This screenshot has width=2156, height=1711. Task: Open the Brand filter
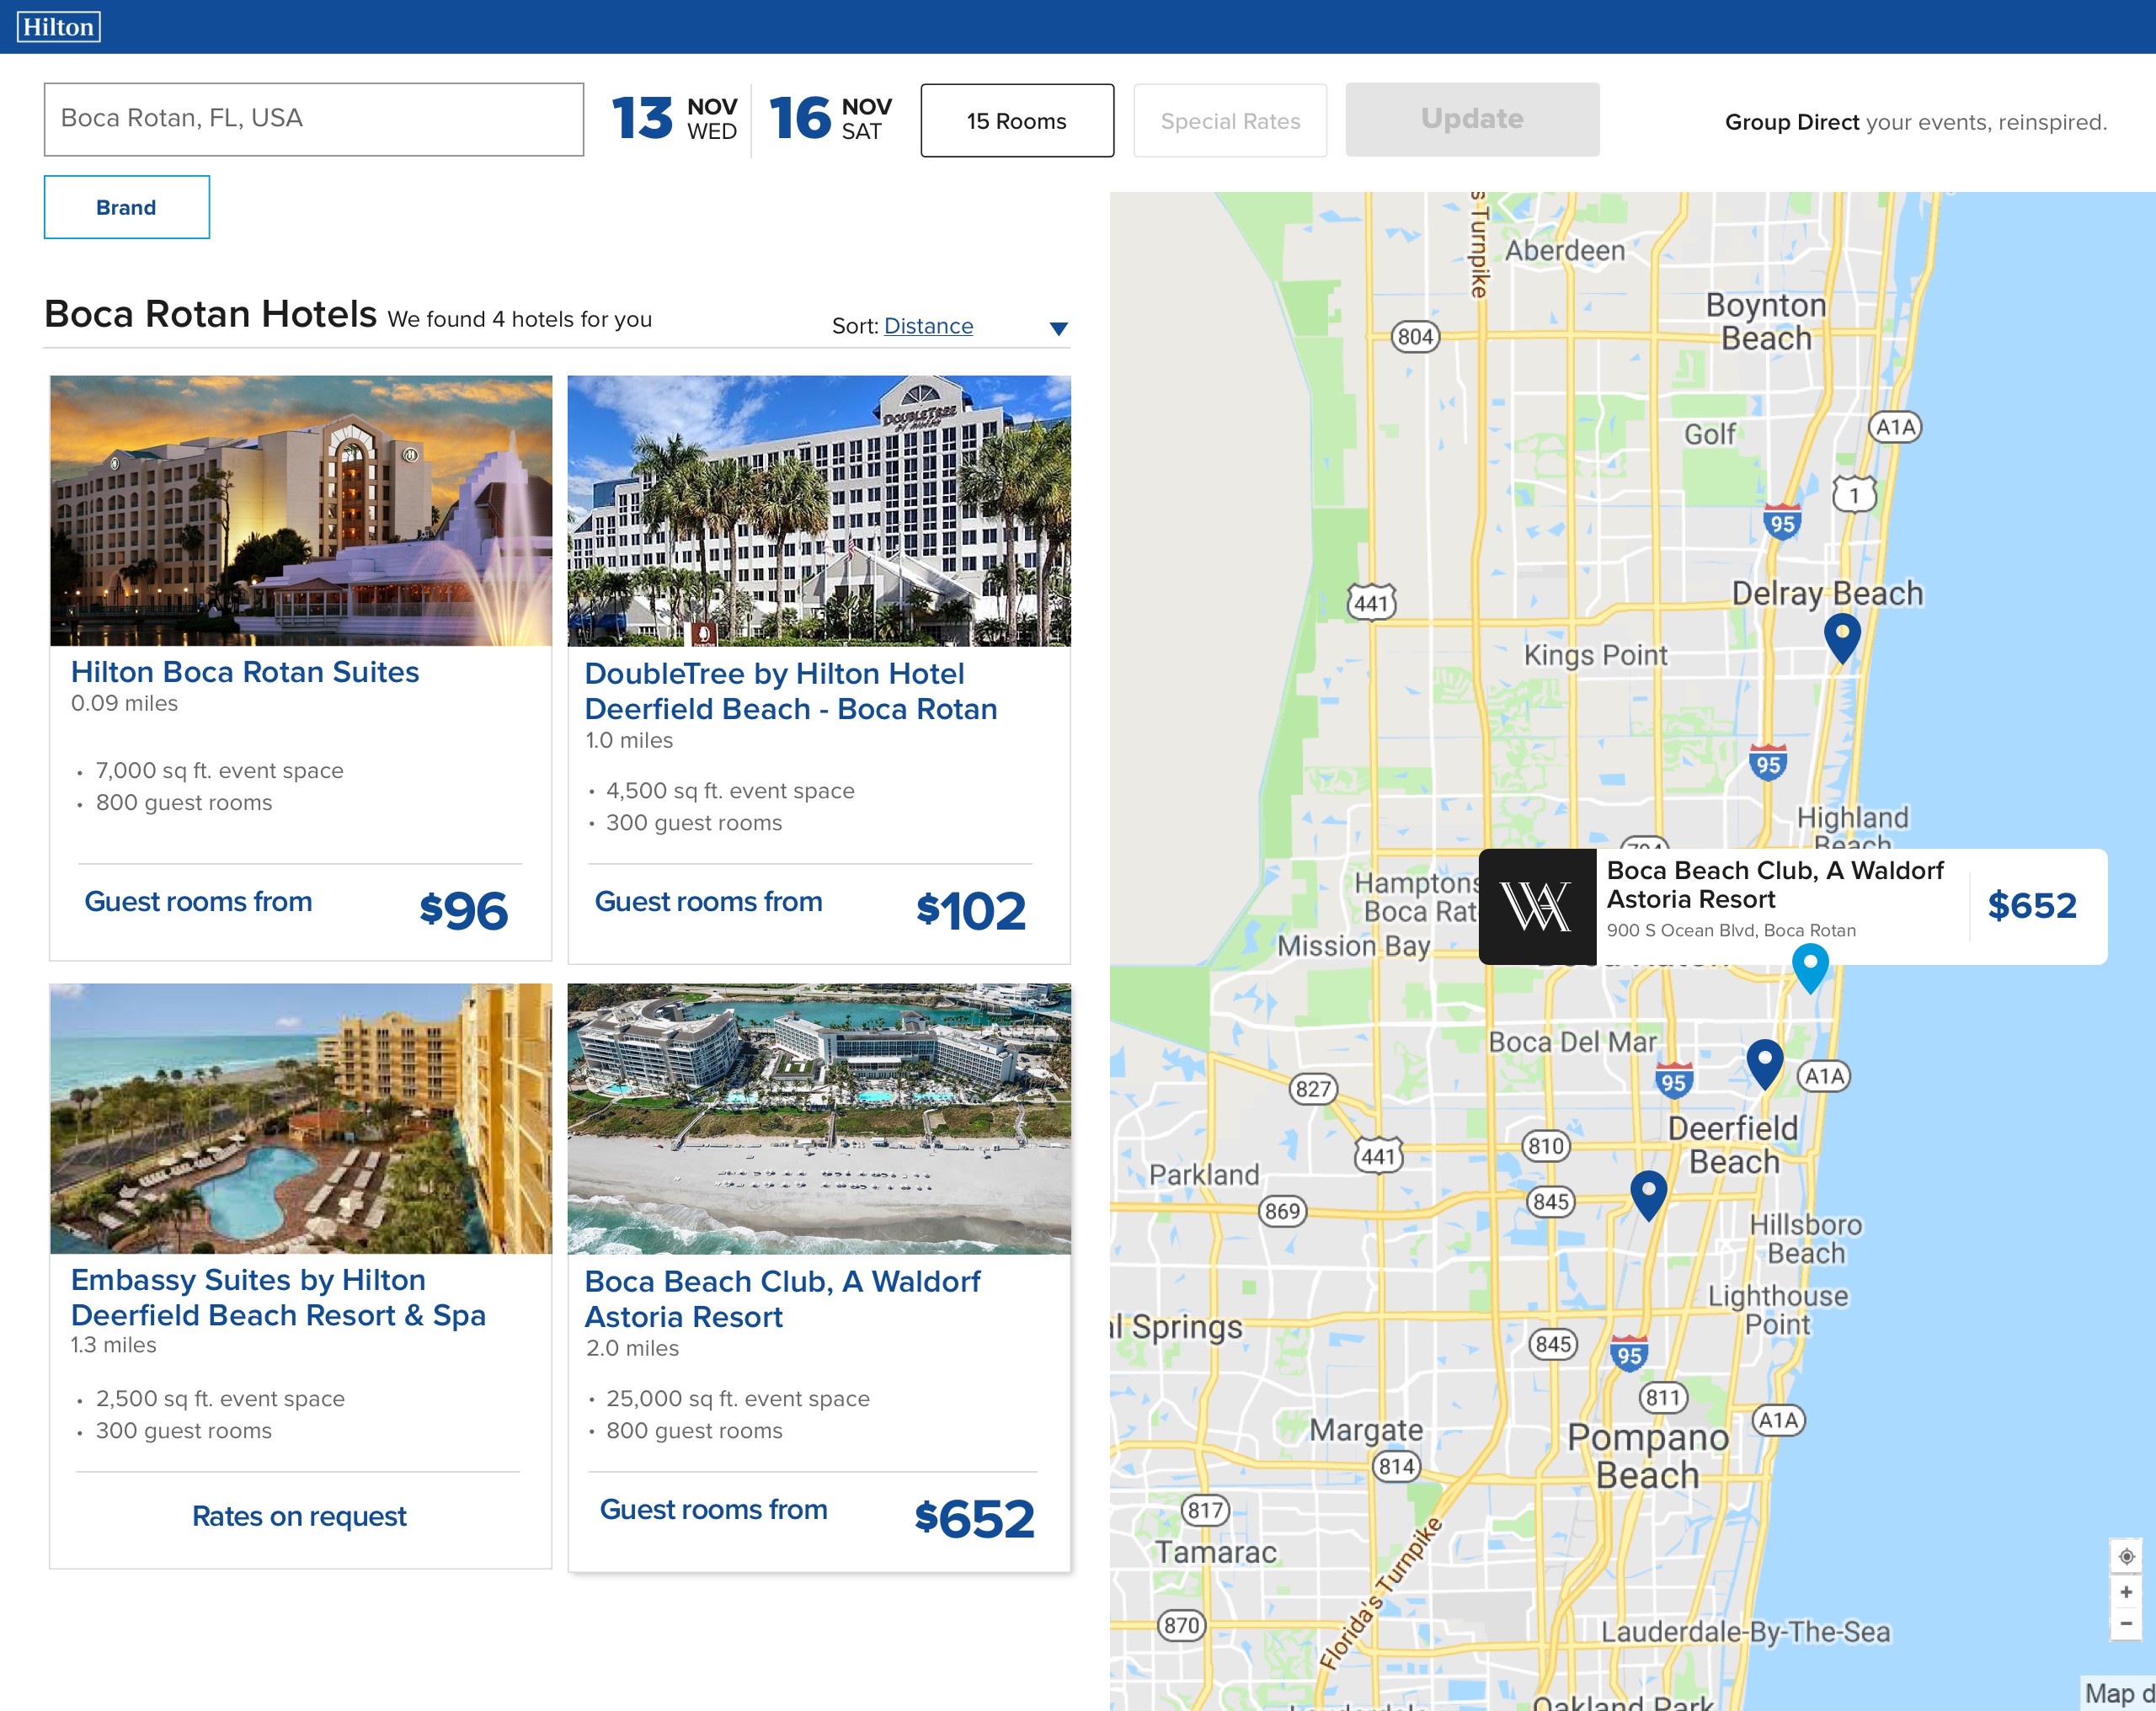(126, 207)
